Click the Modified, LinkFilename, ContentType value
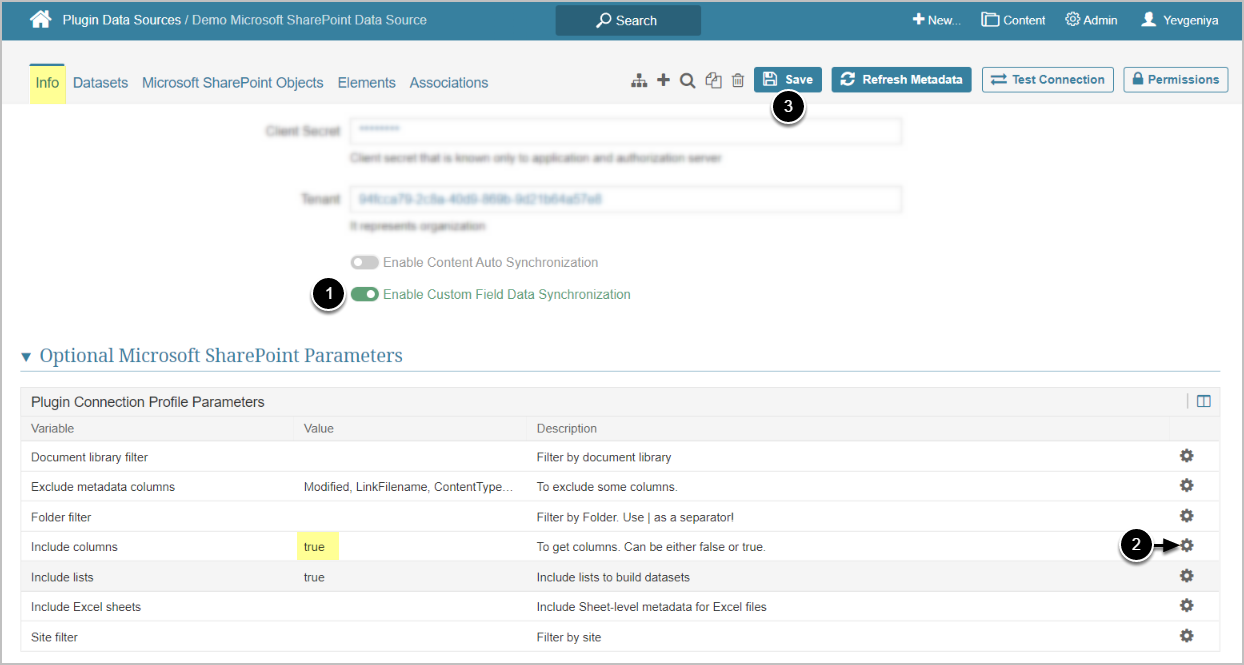The width and height of the screenshot is (1244, 665). (x=408, y=487)
